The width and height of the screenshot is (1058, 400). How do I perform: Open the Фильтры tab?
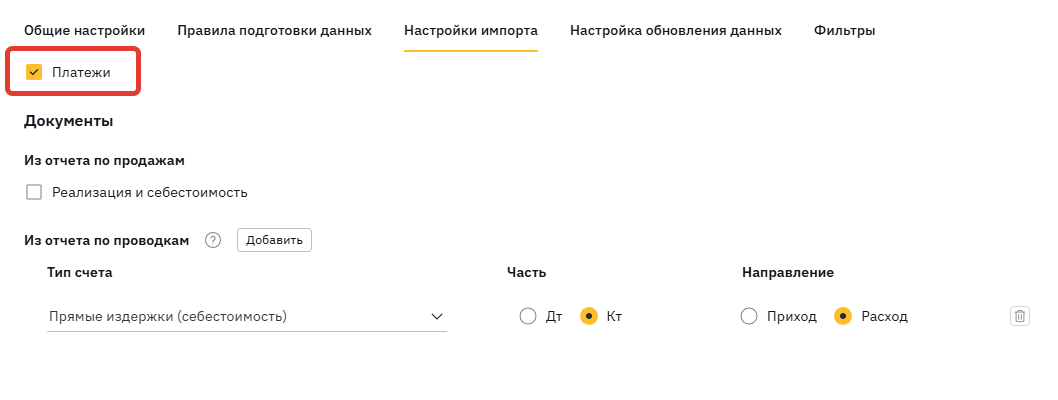tap(844, 30)
